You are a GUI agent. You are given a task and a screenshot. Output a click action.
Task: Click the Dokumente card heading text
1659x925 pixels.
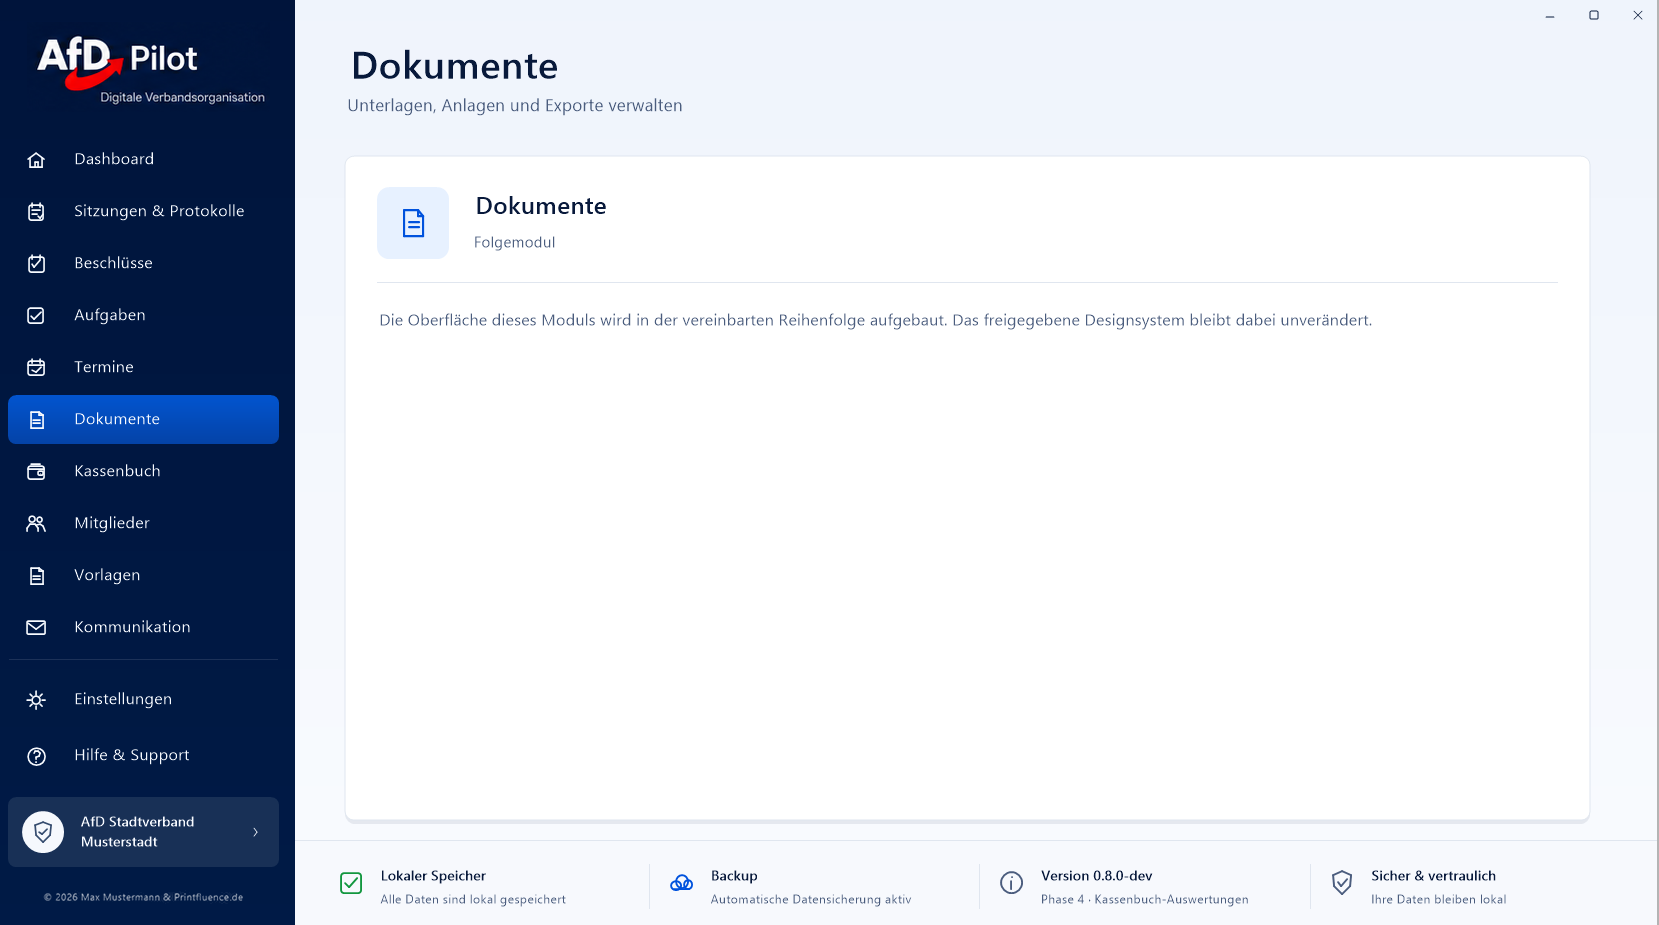coord(541,206)
